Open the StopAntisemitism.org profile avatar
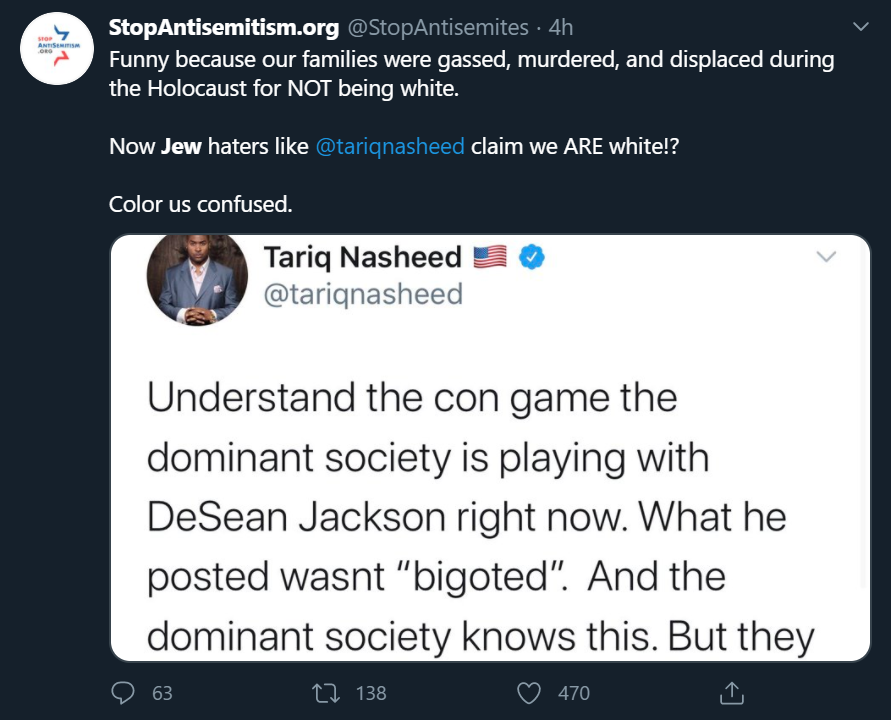Image resolution: width=891 pixels, height=720 pixels. point(57,49)
